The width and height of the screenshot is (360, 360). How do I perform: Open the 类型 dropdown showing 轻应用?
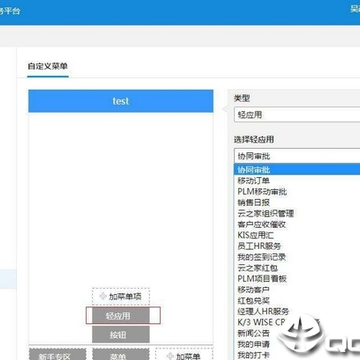[297, 115]
